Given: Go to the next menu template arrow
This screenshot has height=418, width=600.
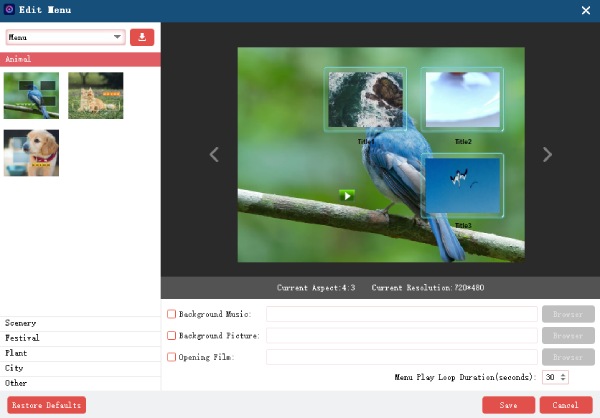Looking at the screenshot, I should (547, 154).
